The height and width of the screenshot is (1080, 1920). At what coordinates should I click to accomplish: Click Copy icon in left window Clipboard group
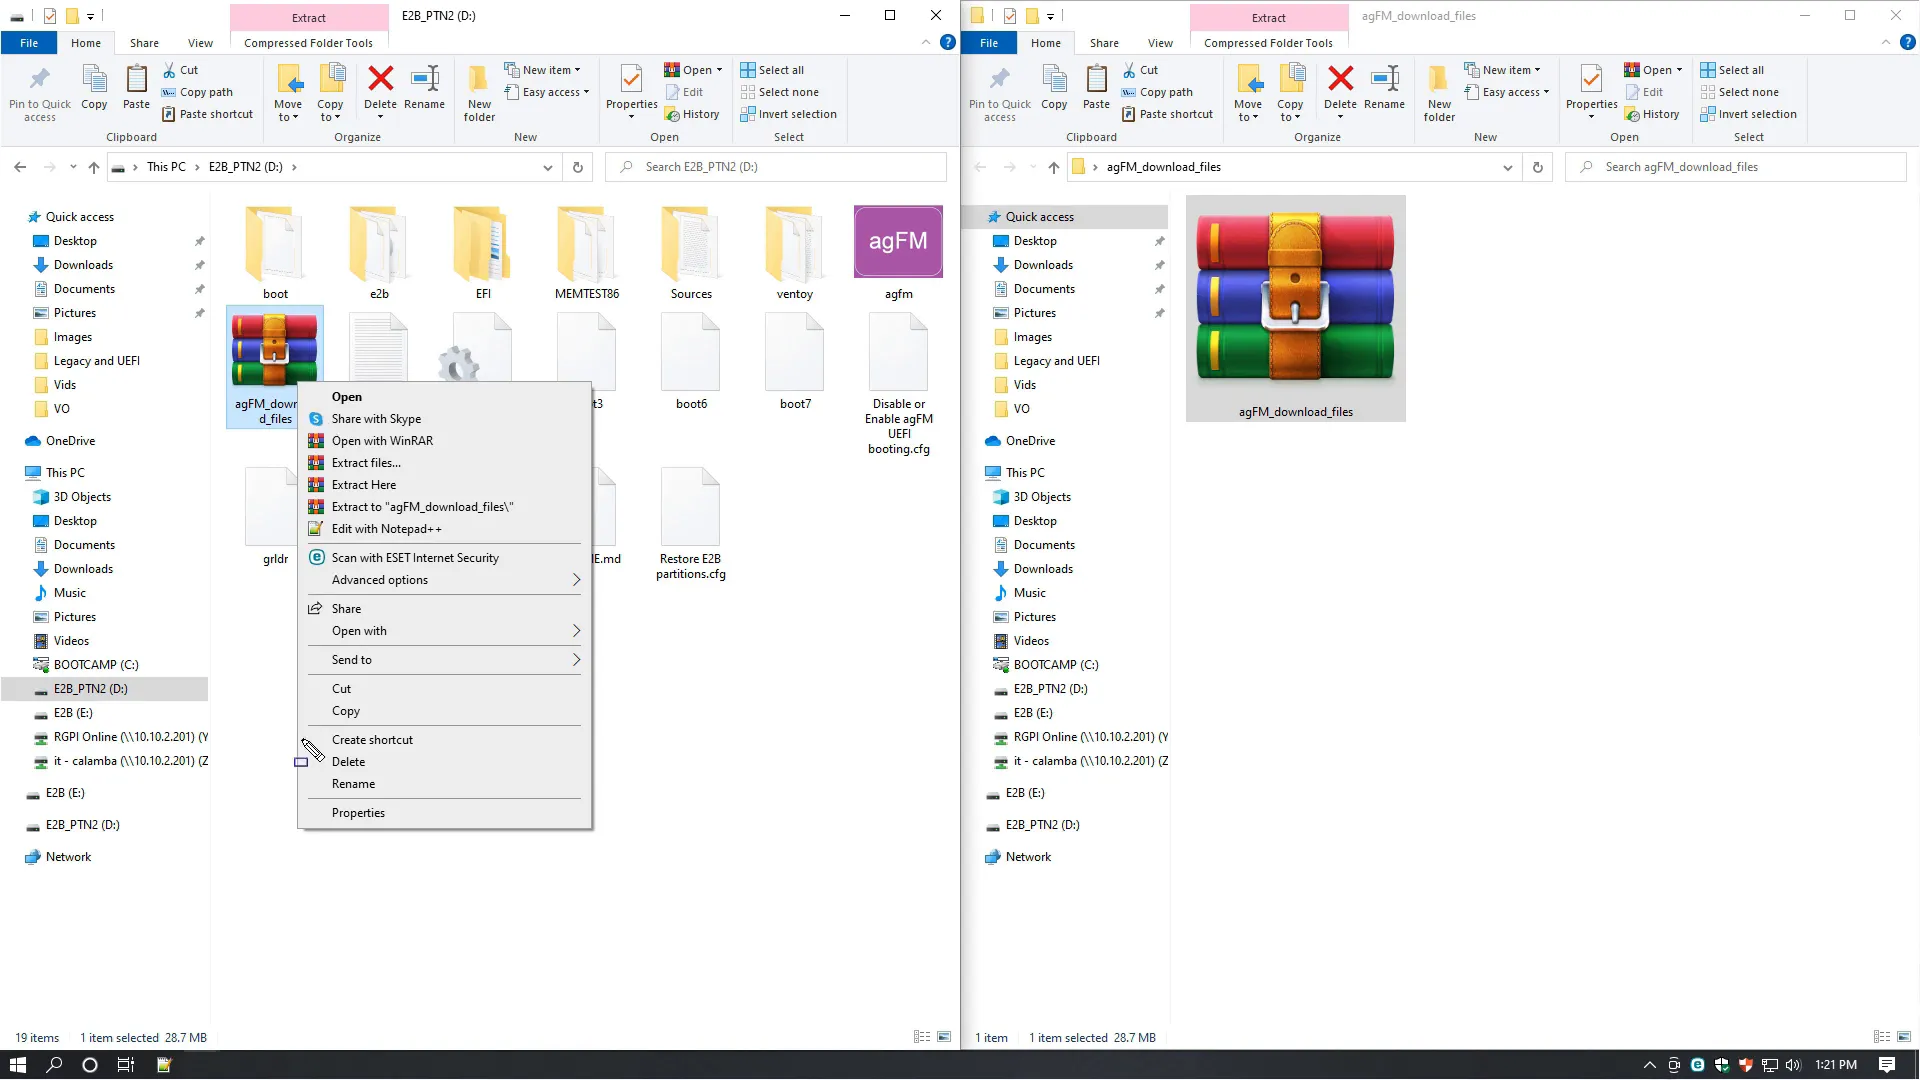tap(94, 79)
